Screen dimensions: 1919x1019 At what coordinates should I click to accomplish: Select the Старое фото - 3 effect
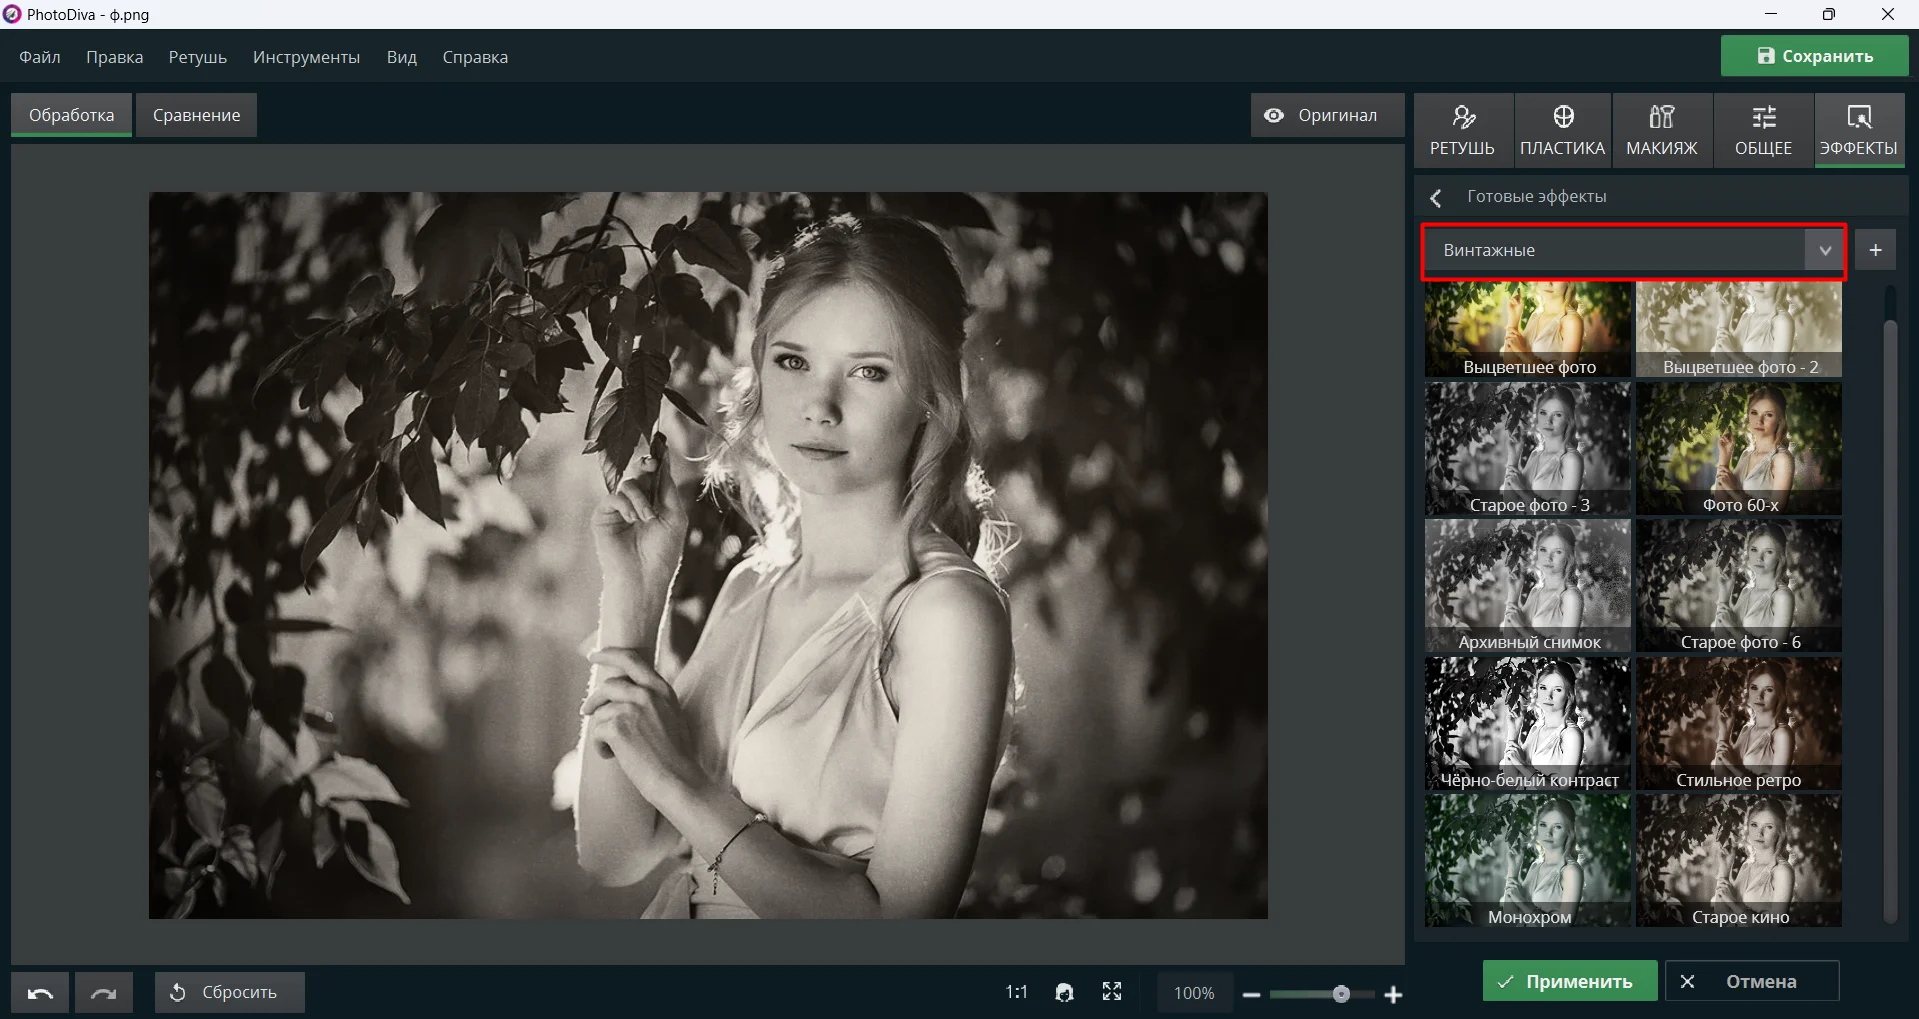pyautogui.click(x=1528, y=449)
